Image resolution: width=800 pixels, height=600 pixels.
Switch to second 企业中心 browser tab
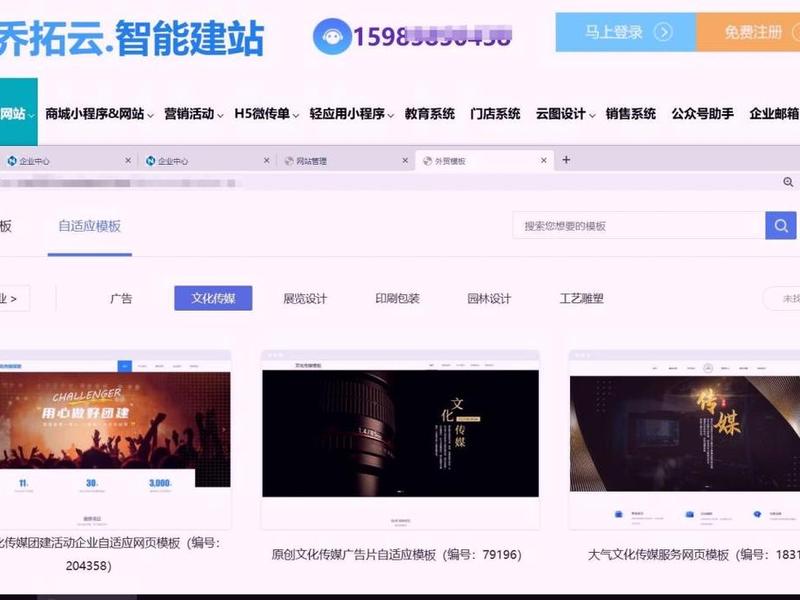click(207, 161)
